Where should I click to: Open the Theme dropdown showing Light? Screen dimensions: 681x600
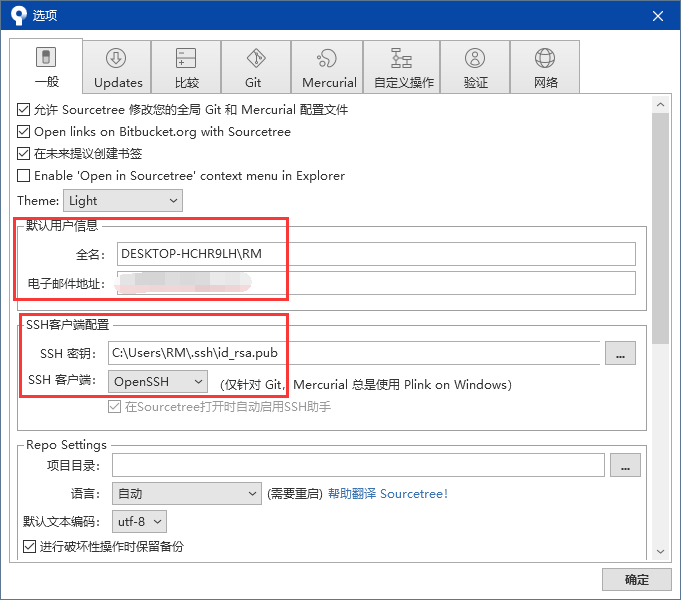click(123, 200)
